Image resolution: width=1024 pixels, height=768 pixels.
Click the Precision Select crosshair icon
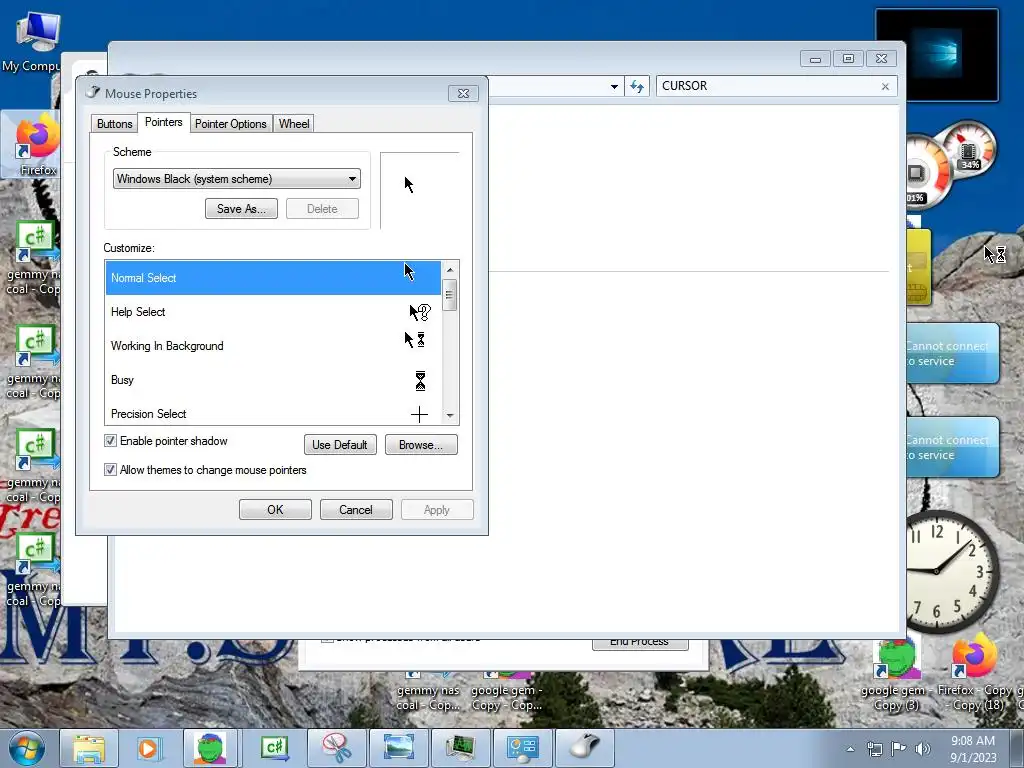click(419, 414)
